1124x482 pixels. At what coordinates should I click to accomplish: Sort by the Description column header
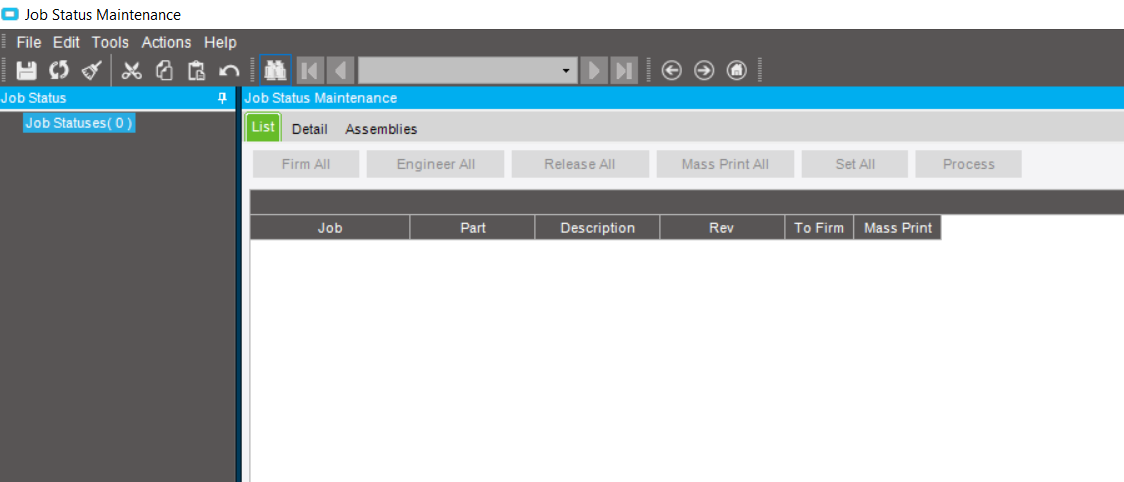tap(598, 228)
